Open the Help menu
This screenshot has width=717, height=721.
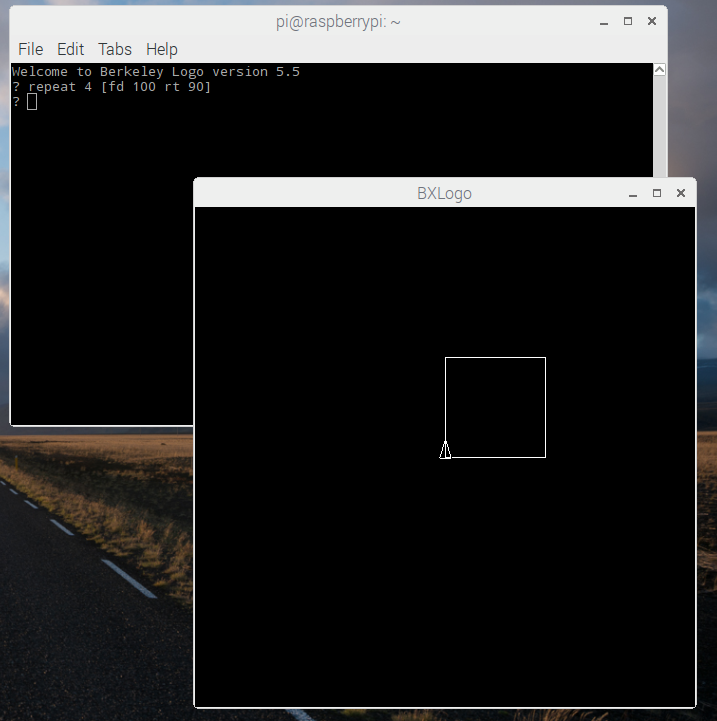point(161,49)
